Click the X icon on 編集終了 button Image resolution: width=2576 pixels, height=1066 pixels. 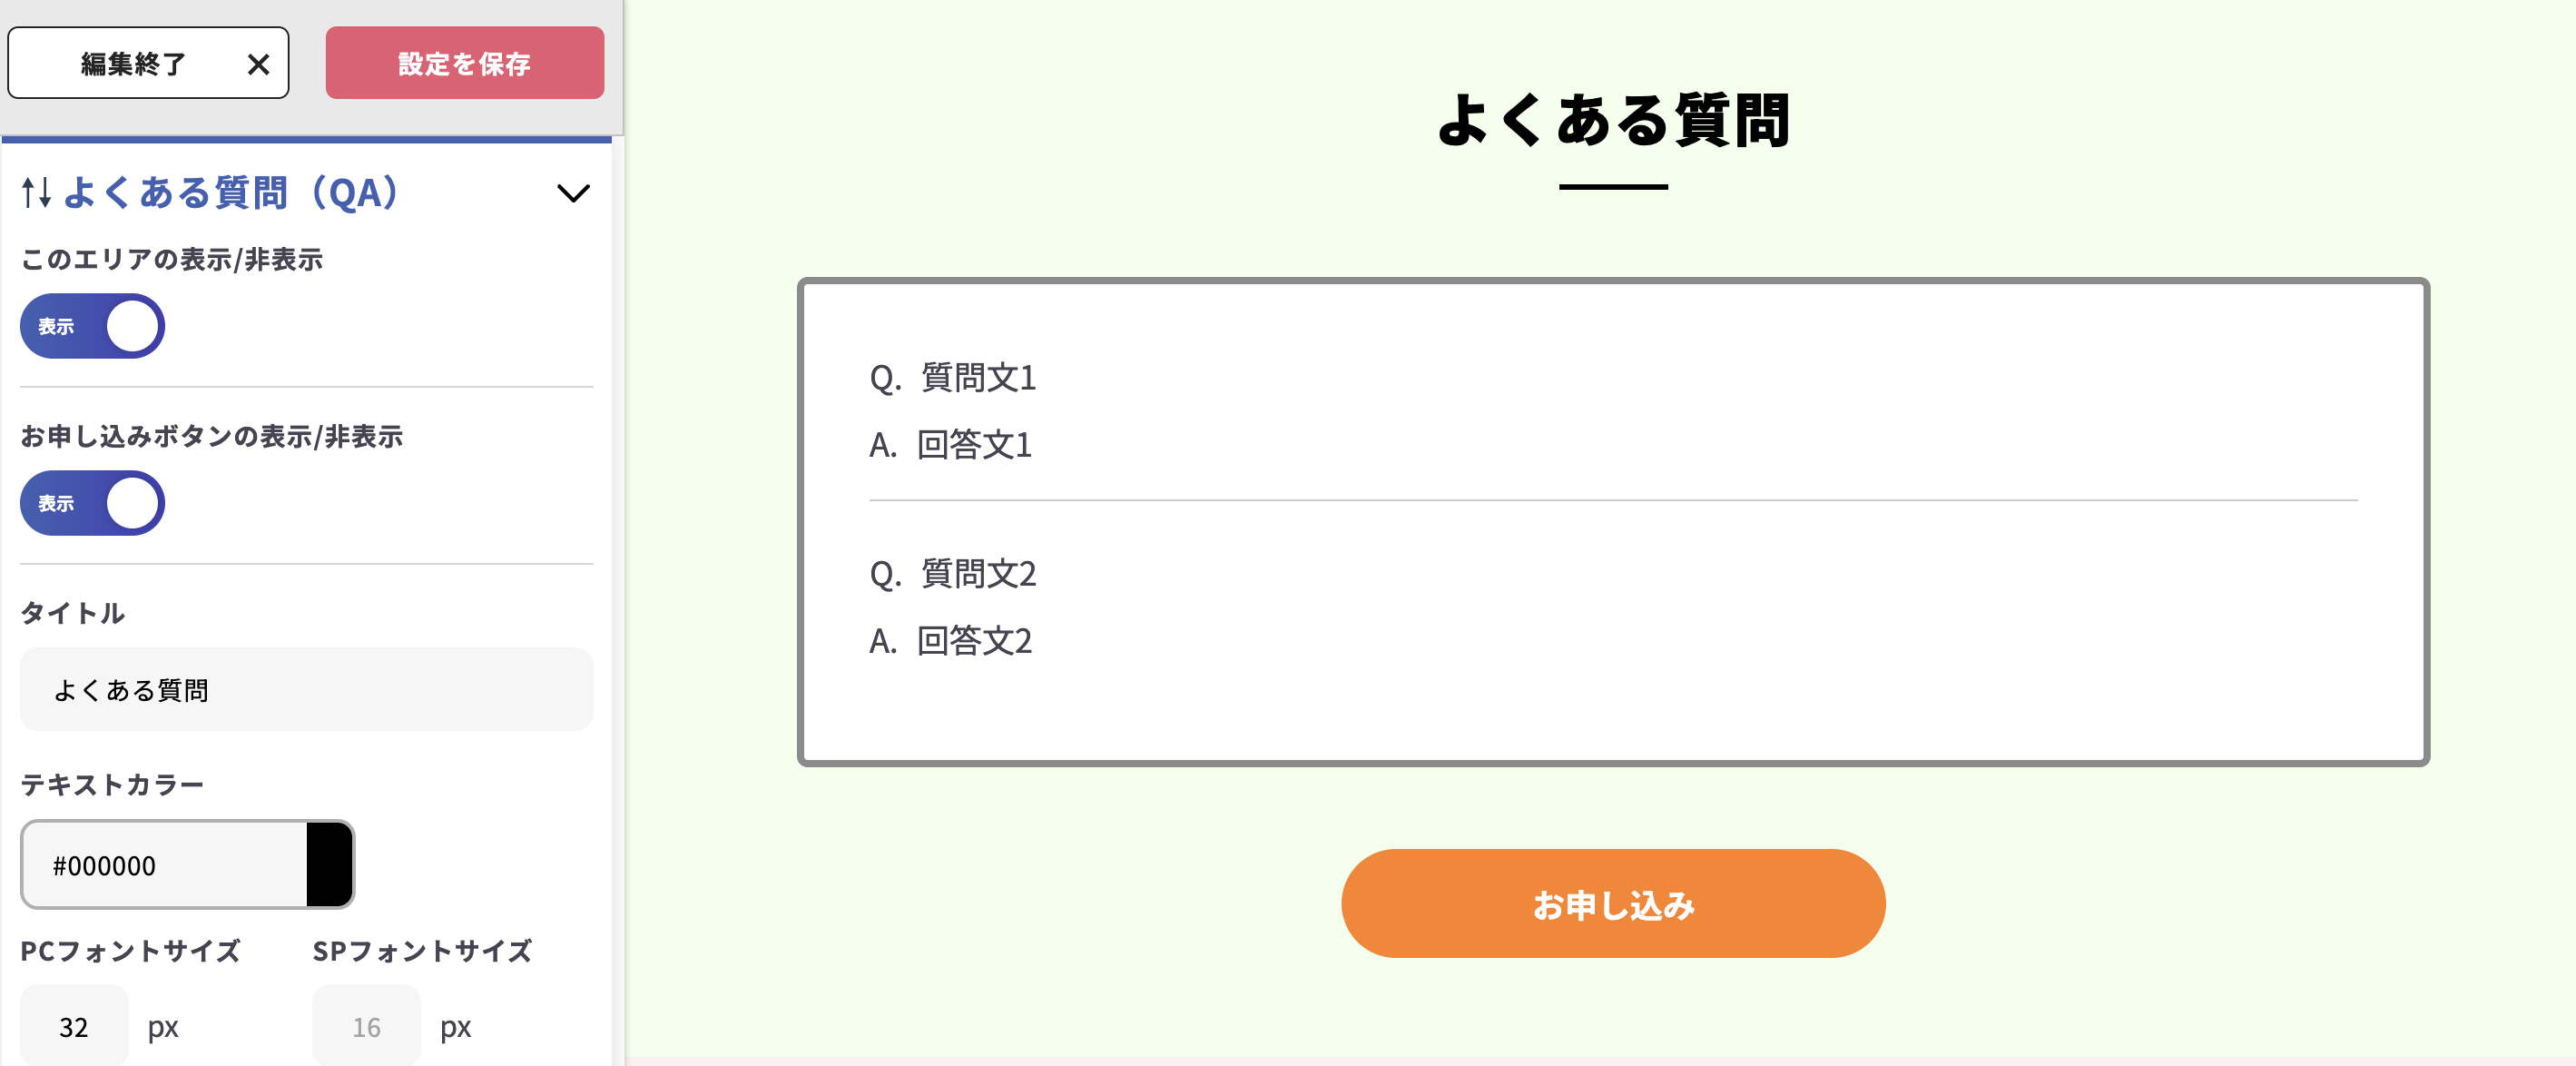click(259, 63)
